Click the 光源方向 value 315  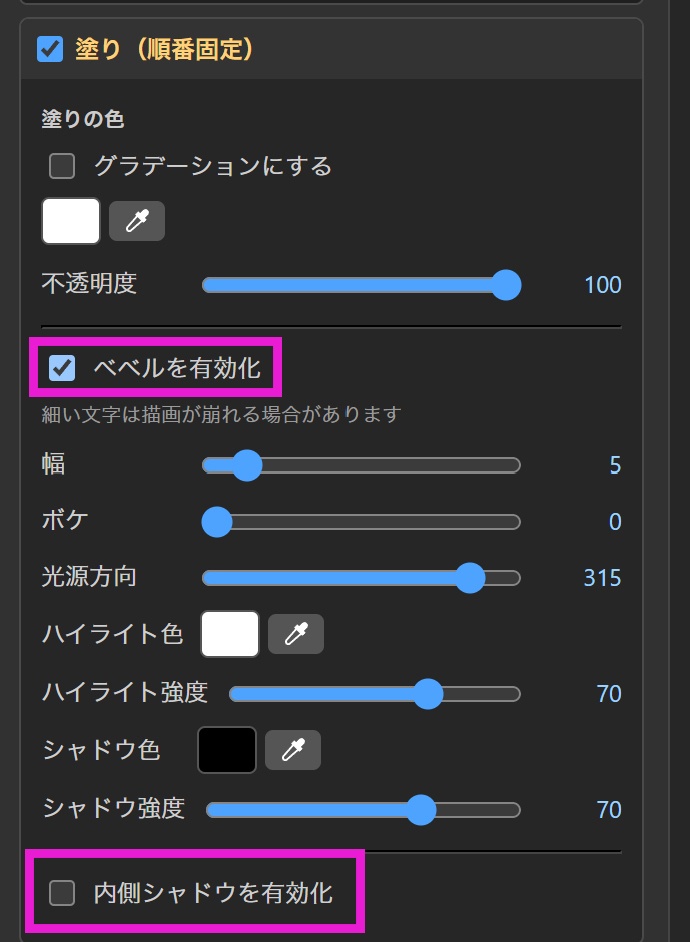pos(602,578)
